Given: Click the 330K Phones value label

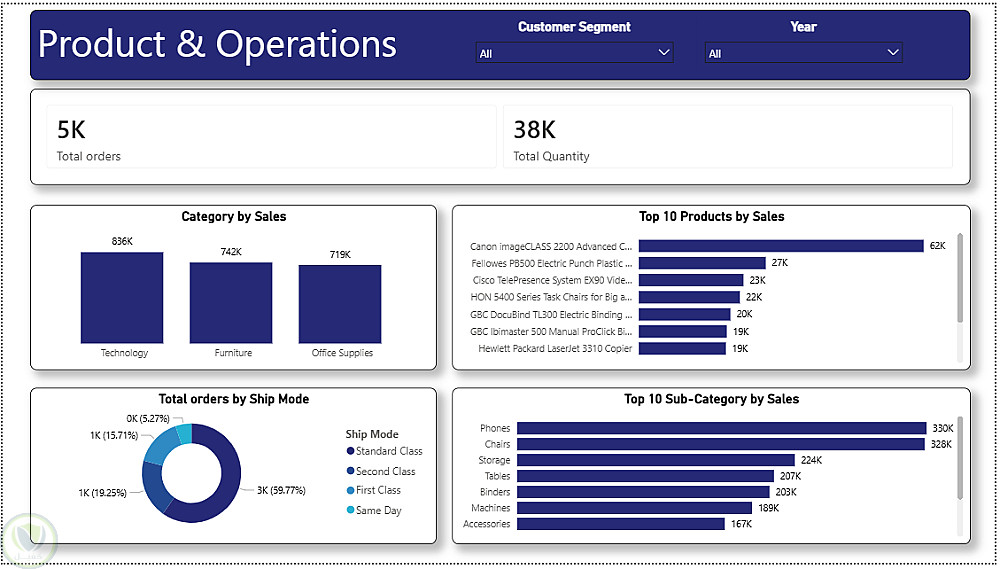Looking at the screenshot, I should click(x=942, y=428).
